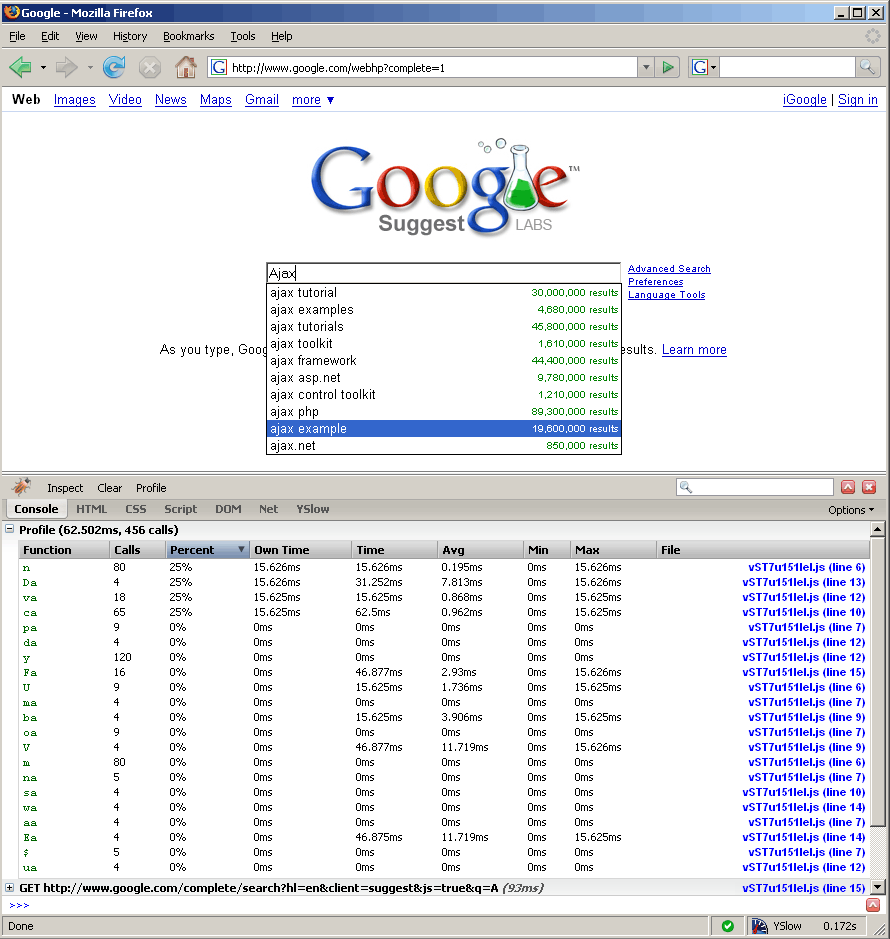Open the Bookmarks menu
Viewport: 890px width, 939px height.
[x=188, y=36]
